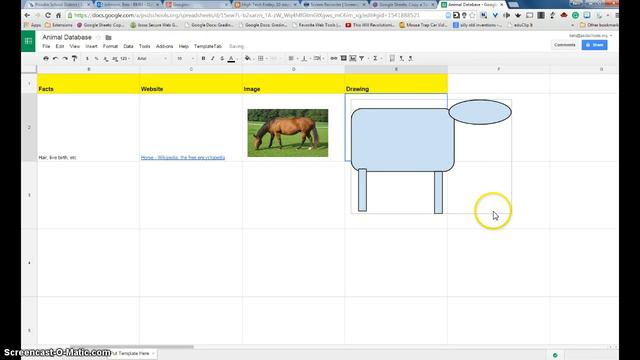
Task: Open the text color picker
Action: click(x=231, y=58)
